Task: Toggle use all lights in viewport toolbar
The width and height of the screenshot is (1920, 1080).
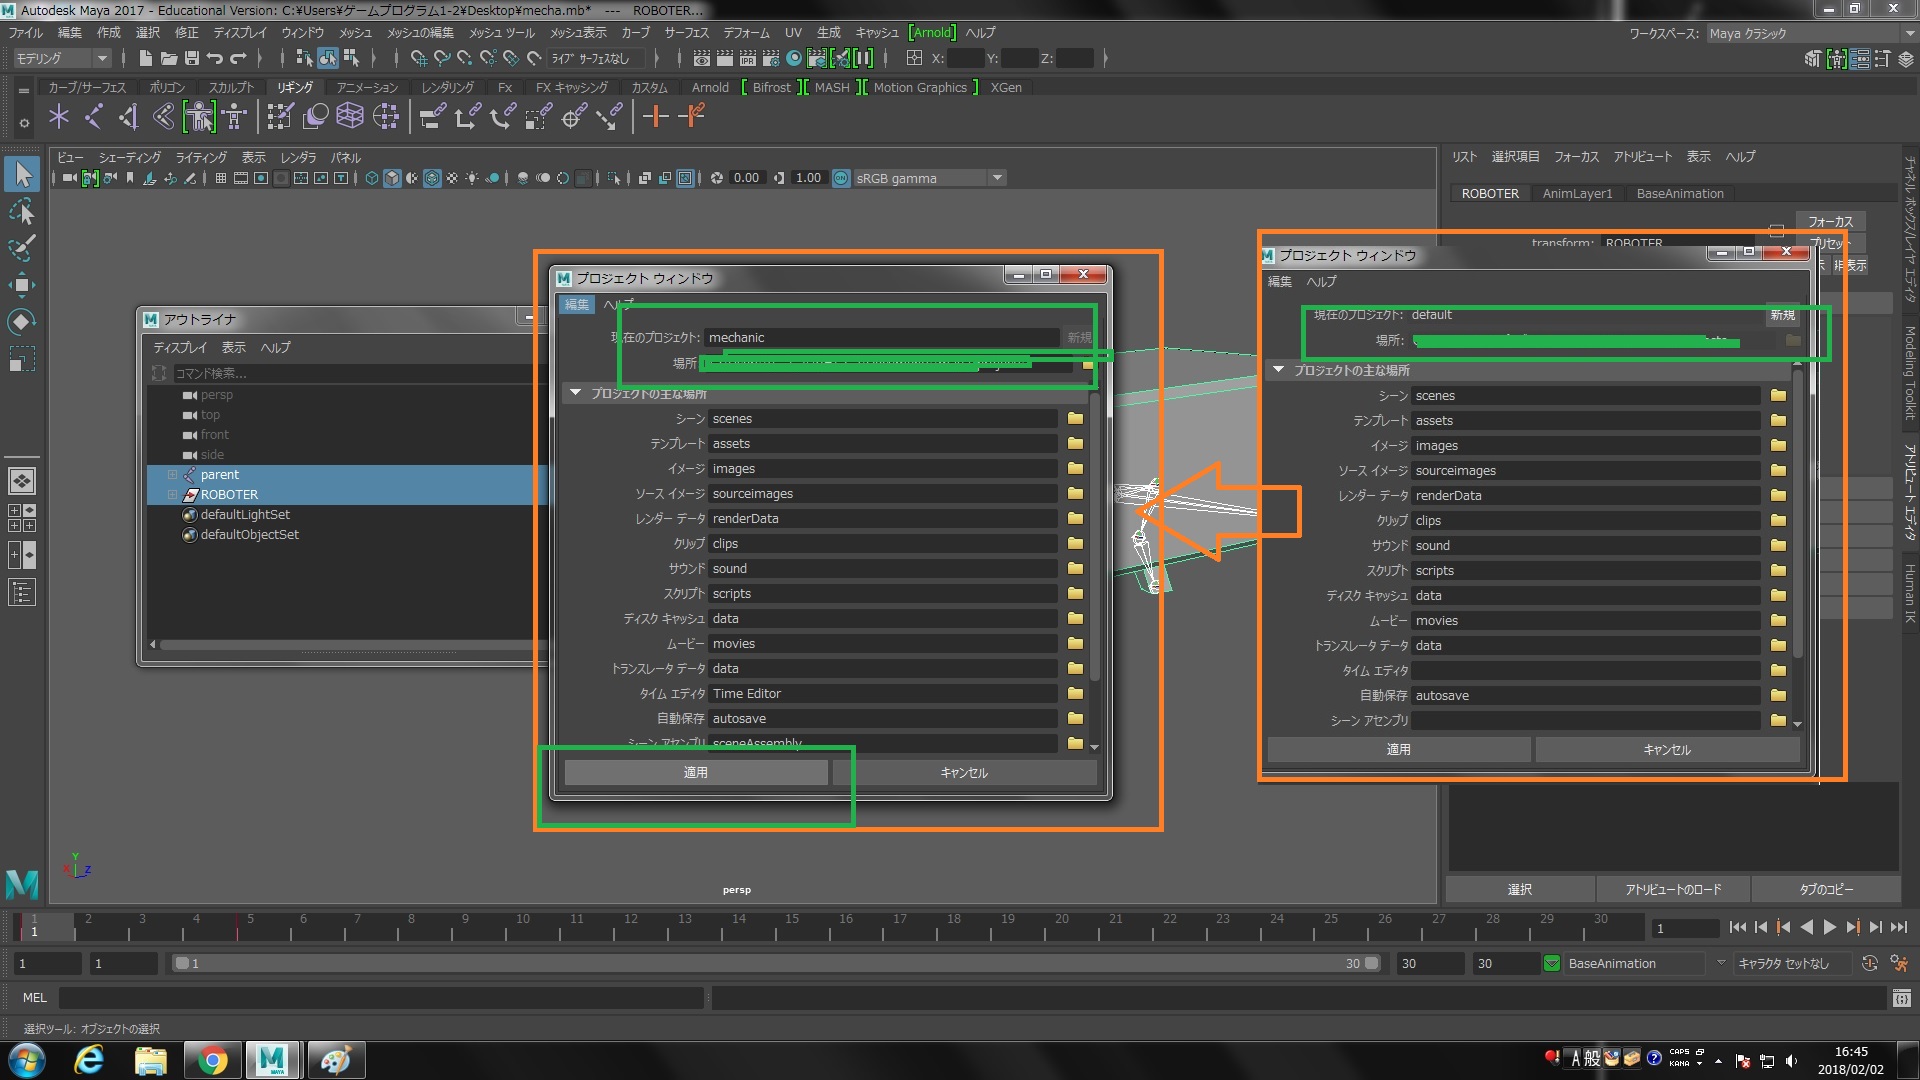Action: [472, 178]
